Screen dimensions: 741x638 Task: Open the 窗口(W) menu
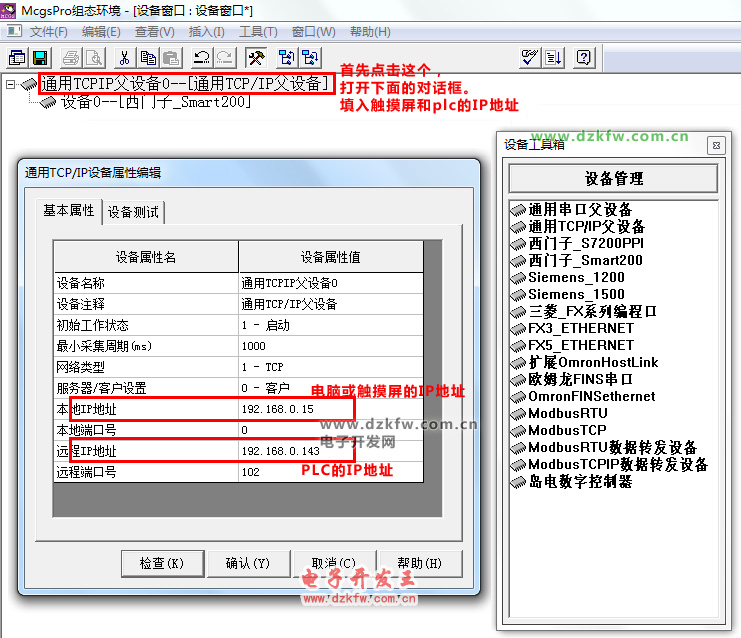point(313,32)
